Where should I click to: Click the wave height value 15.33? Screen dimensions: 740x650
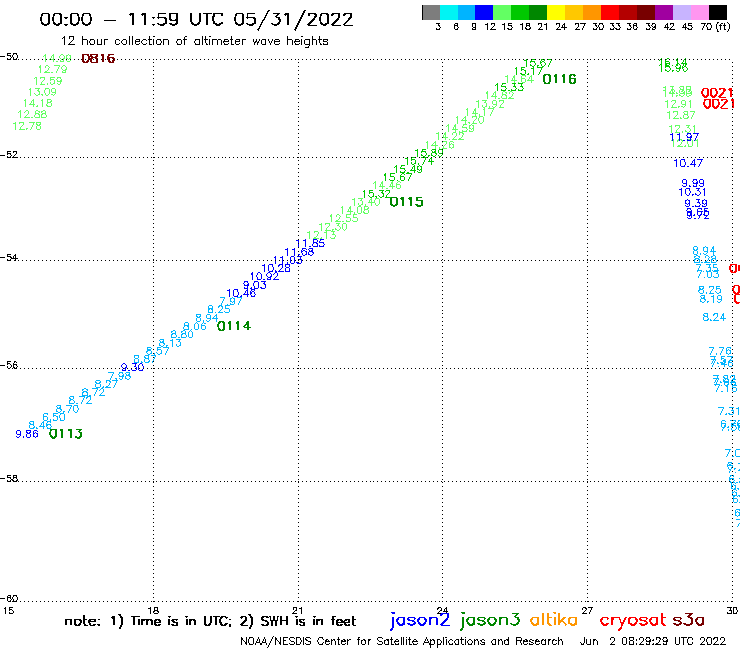(x=509, y=87)
